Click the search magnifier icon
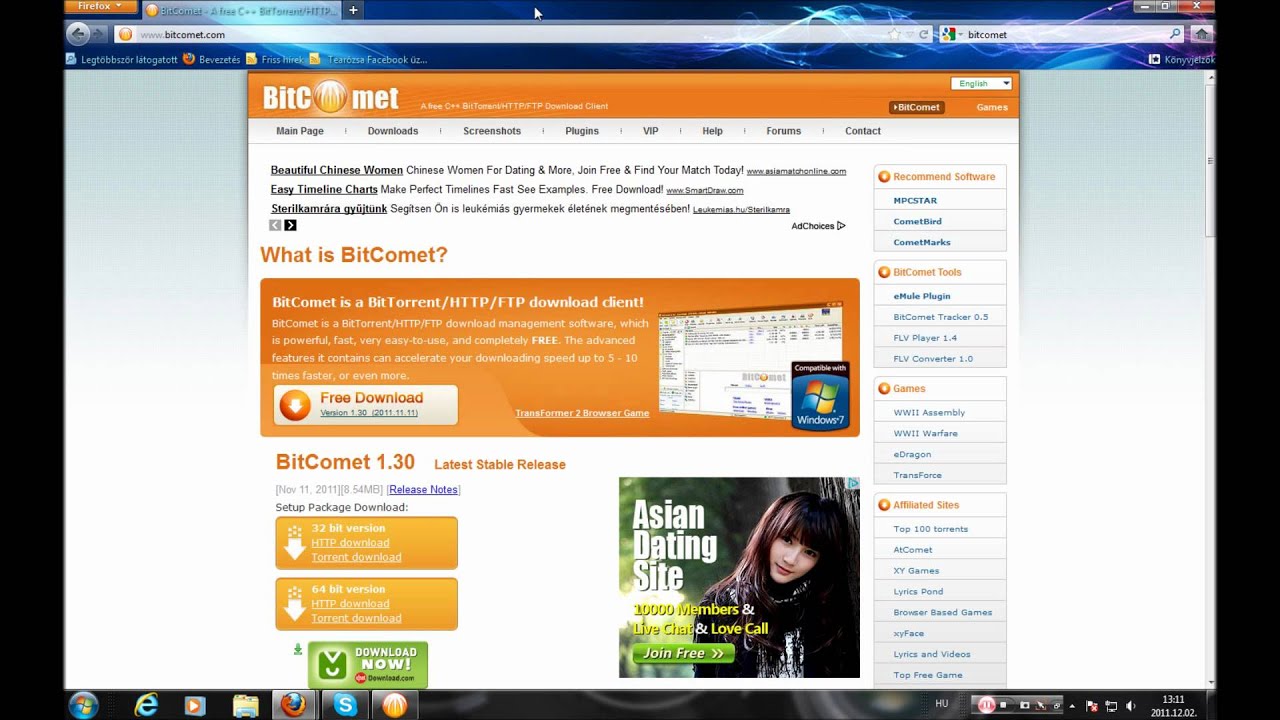This screenshot has height=720, width=1280. tap(1175, 34)
